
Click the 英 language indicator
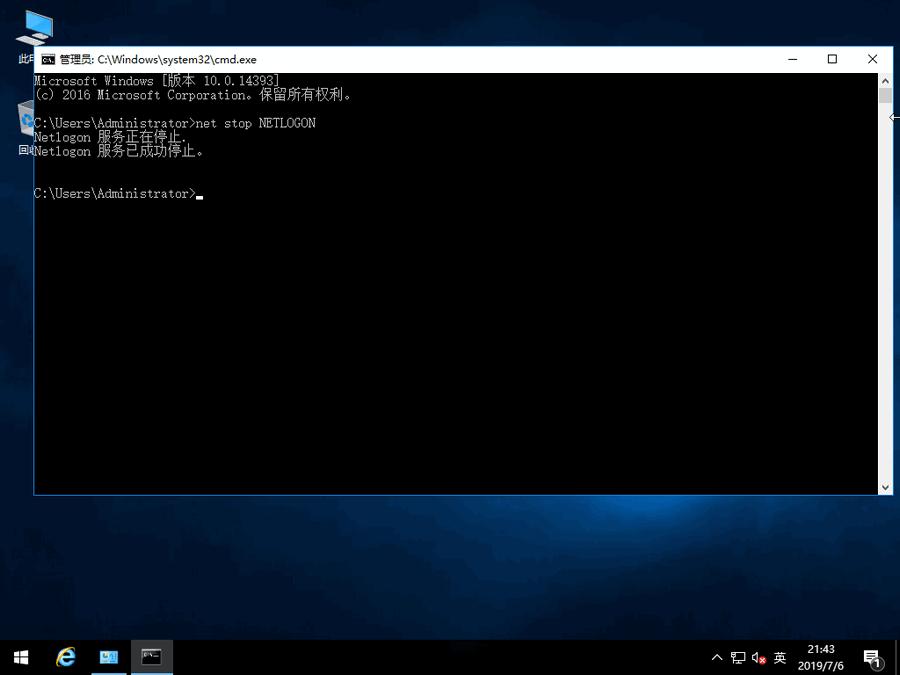tap(780, 657)
